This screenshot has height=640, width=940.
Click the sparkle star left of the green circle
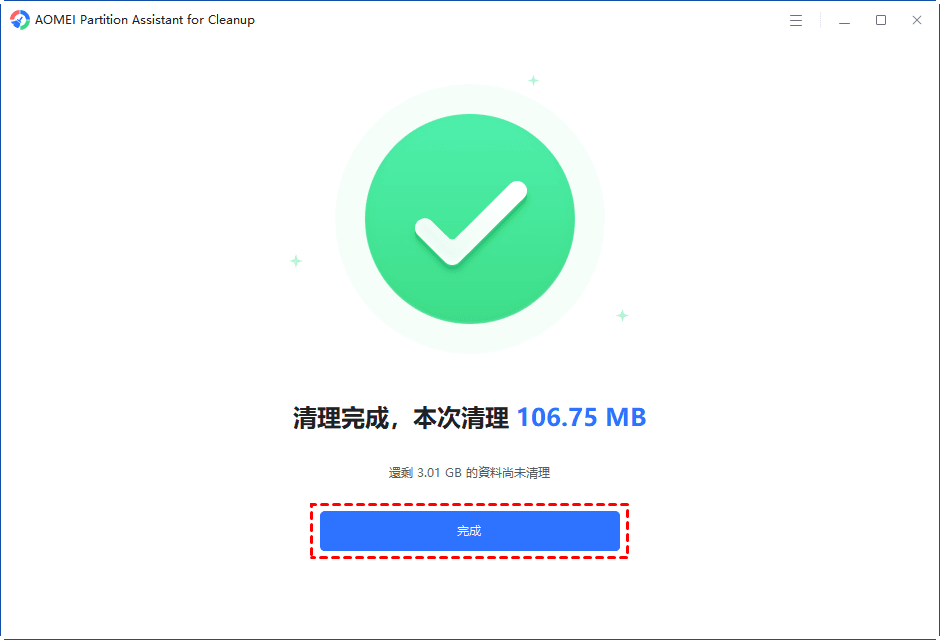point(296,261)
